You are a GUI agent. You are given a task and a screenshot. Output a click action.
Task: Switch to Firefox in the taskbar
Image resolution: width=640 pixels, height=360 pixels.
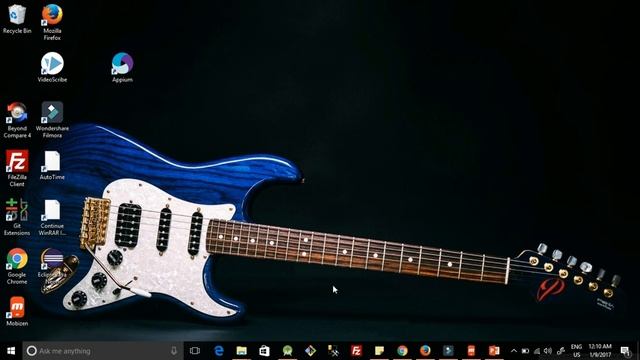(425, 351)
